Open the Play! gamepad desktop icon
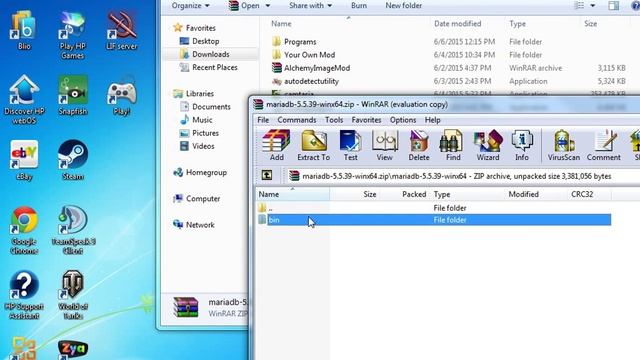This screenshot has width=640, height=360. [x=122, y=96]
